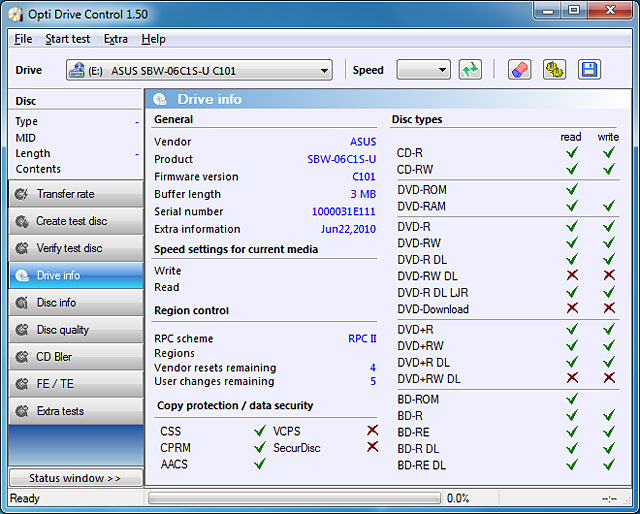Viewport: 640px width, 514px height.
Task: Click the buffer length 3 MB
Action: [363, 194]
